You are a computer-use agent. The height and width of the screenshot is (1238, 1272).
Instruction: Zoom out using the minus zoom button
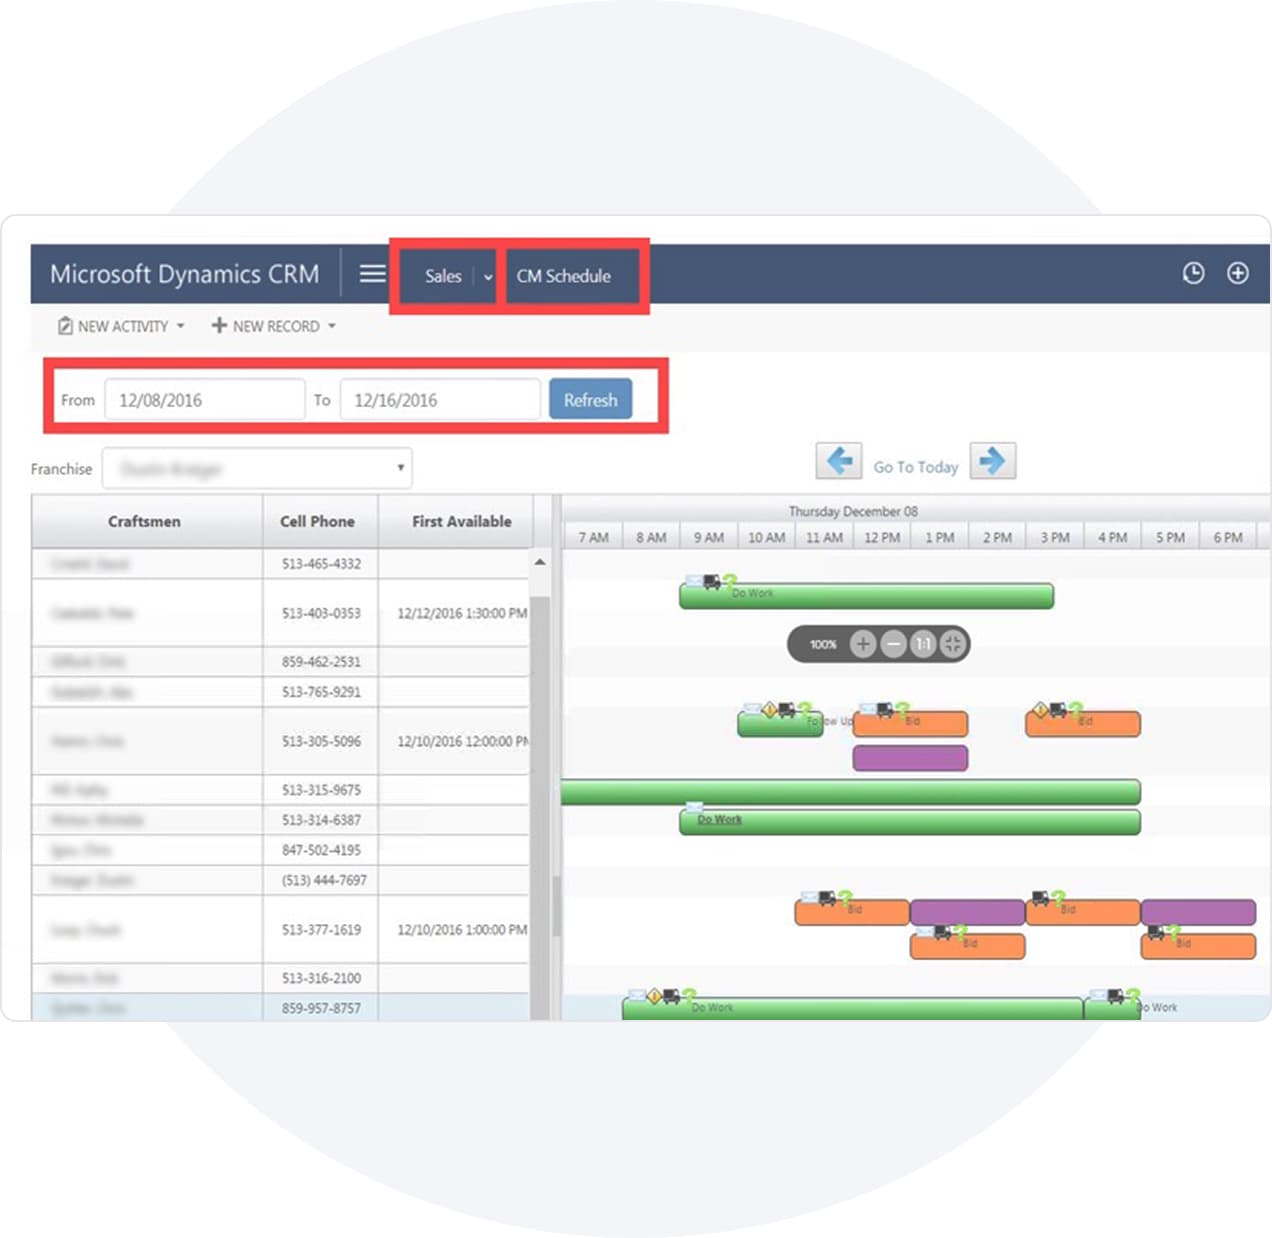pyautogui.click(x=893, y=644)
